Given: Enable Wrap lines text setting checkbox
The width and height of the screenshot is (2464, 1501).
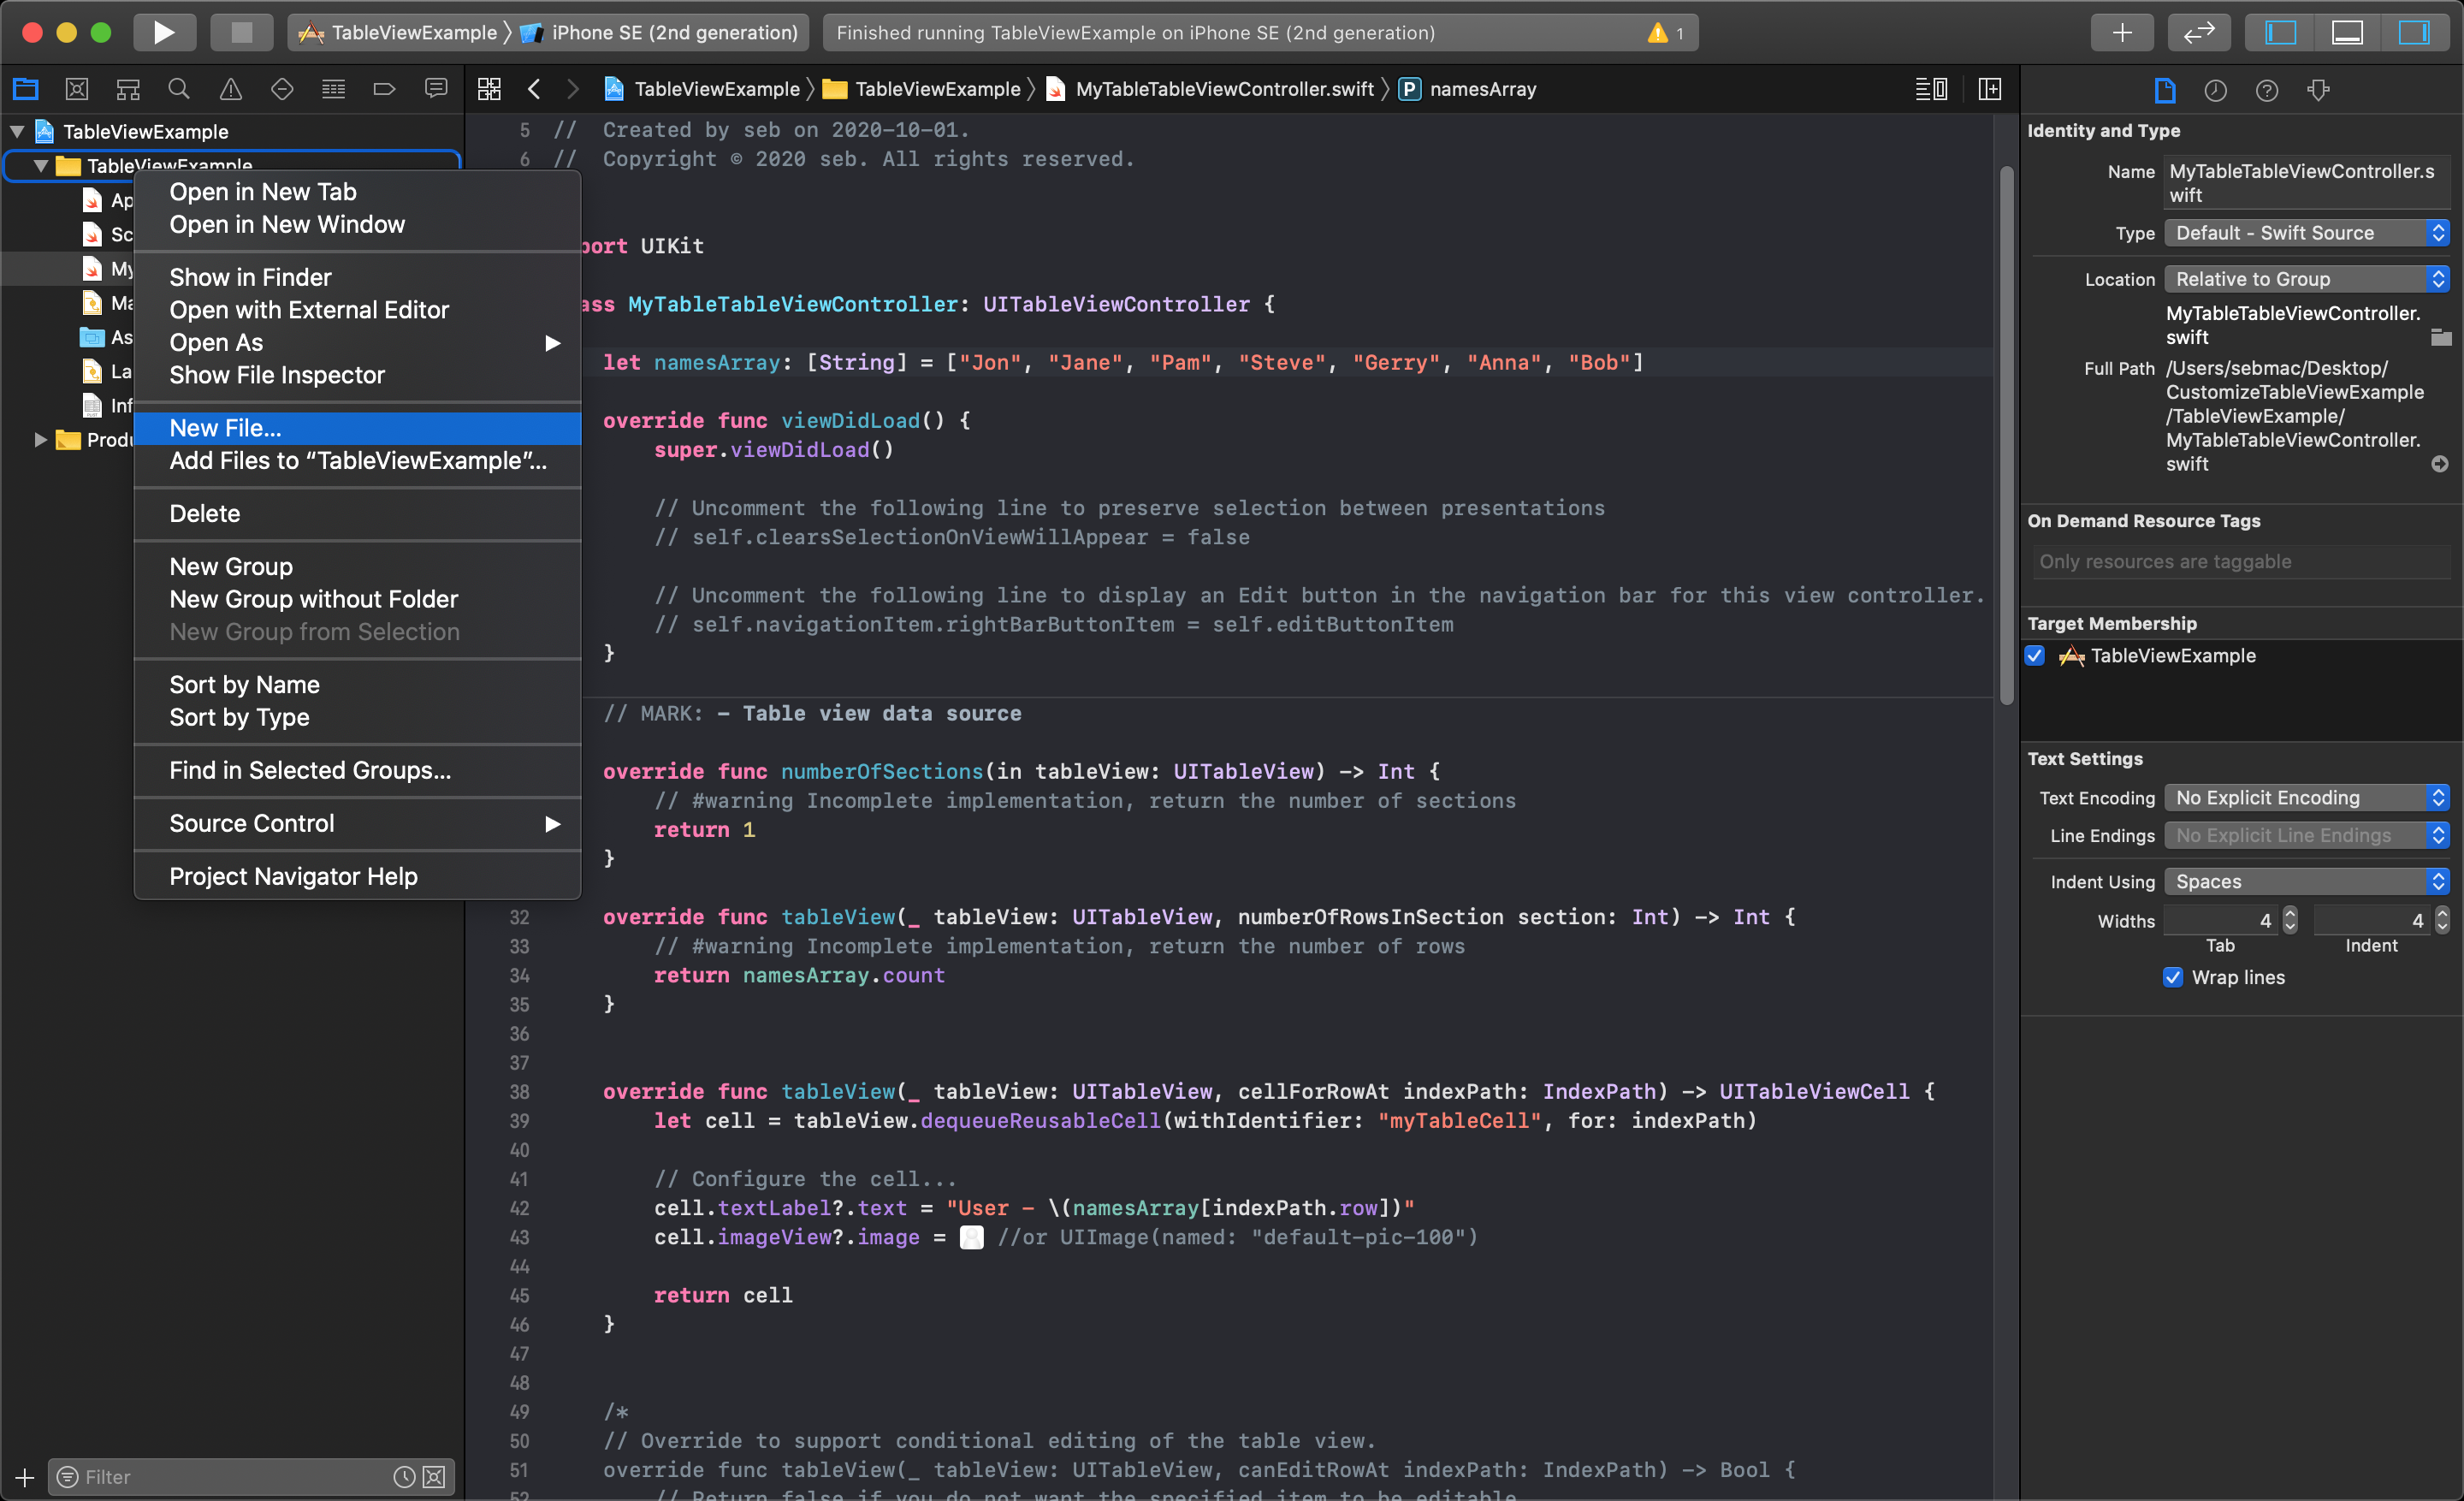Looking at the screenshot, I should point(2177,976).
